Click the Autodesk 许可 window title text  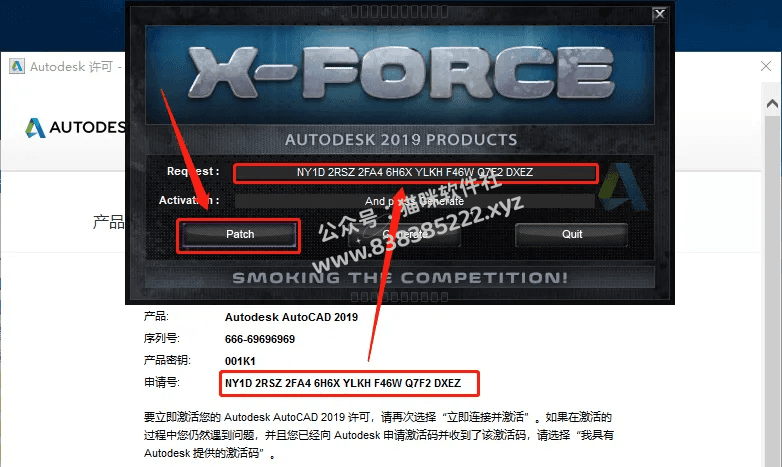[x=71, y=66]
